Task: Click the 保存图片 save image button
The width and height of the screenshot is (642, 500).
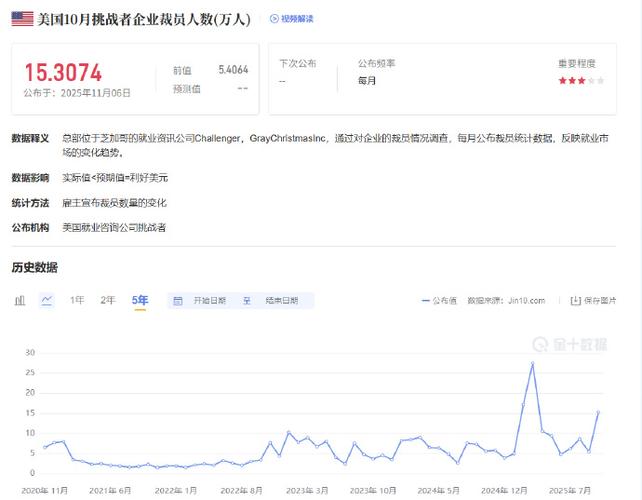Action: pos(593,301)
